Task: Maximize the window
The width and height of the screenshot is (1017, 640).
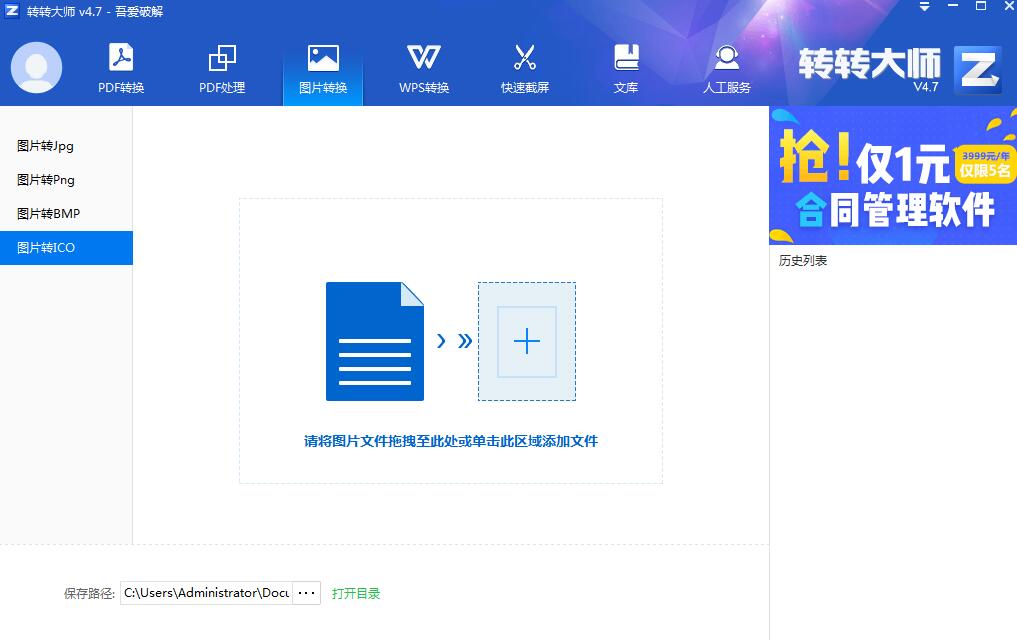Action: [981, 6]
